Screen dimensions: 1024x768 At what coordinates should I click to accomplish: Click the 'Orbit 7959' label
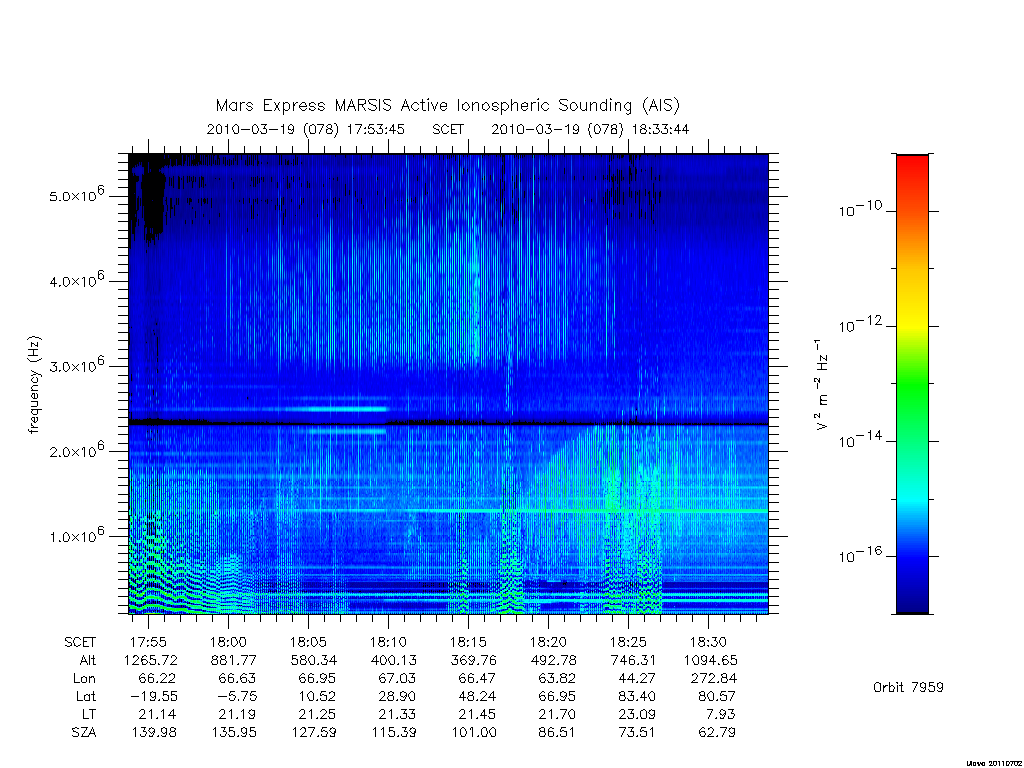point(908,688)
